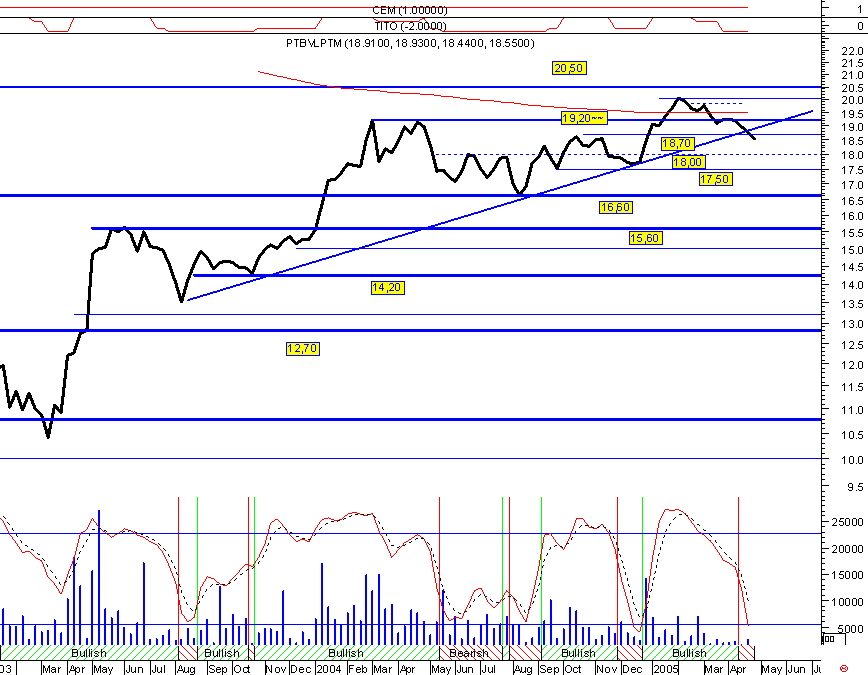Click the 10000 value on volume axis
Screen dimensions: 868x675
point(848,602)
